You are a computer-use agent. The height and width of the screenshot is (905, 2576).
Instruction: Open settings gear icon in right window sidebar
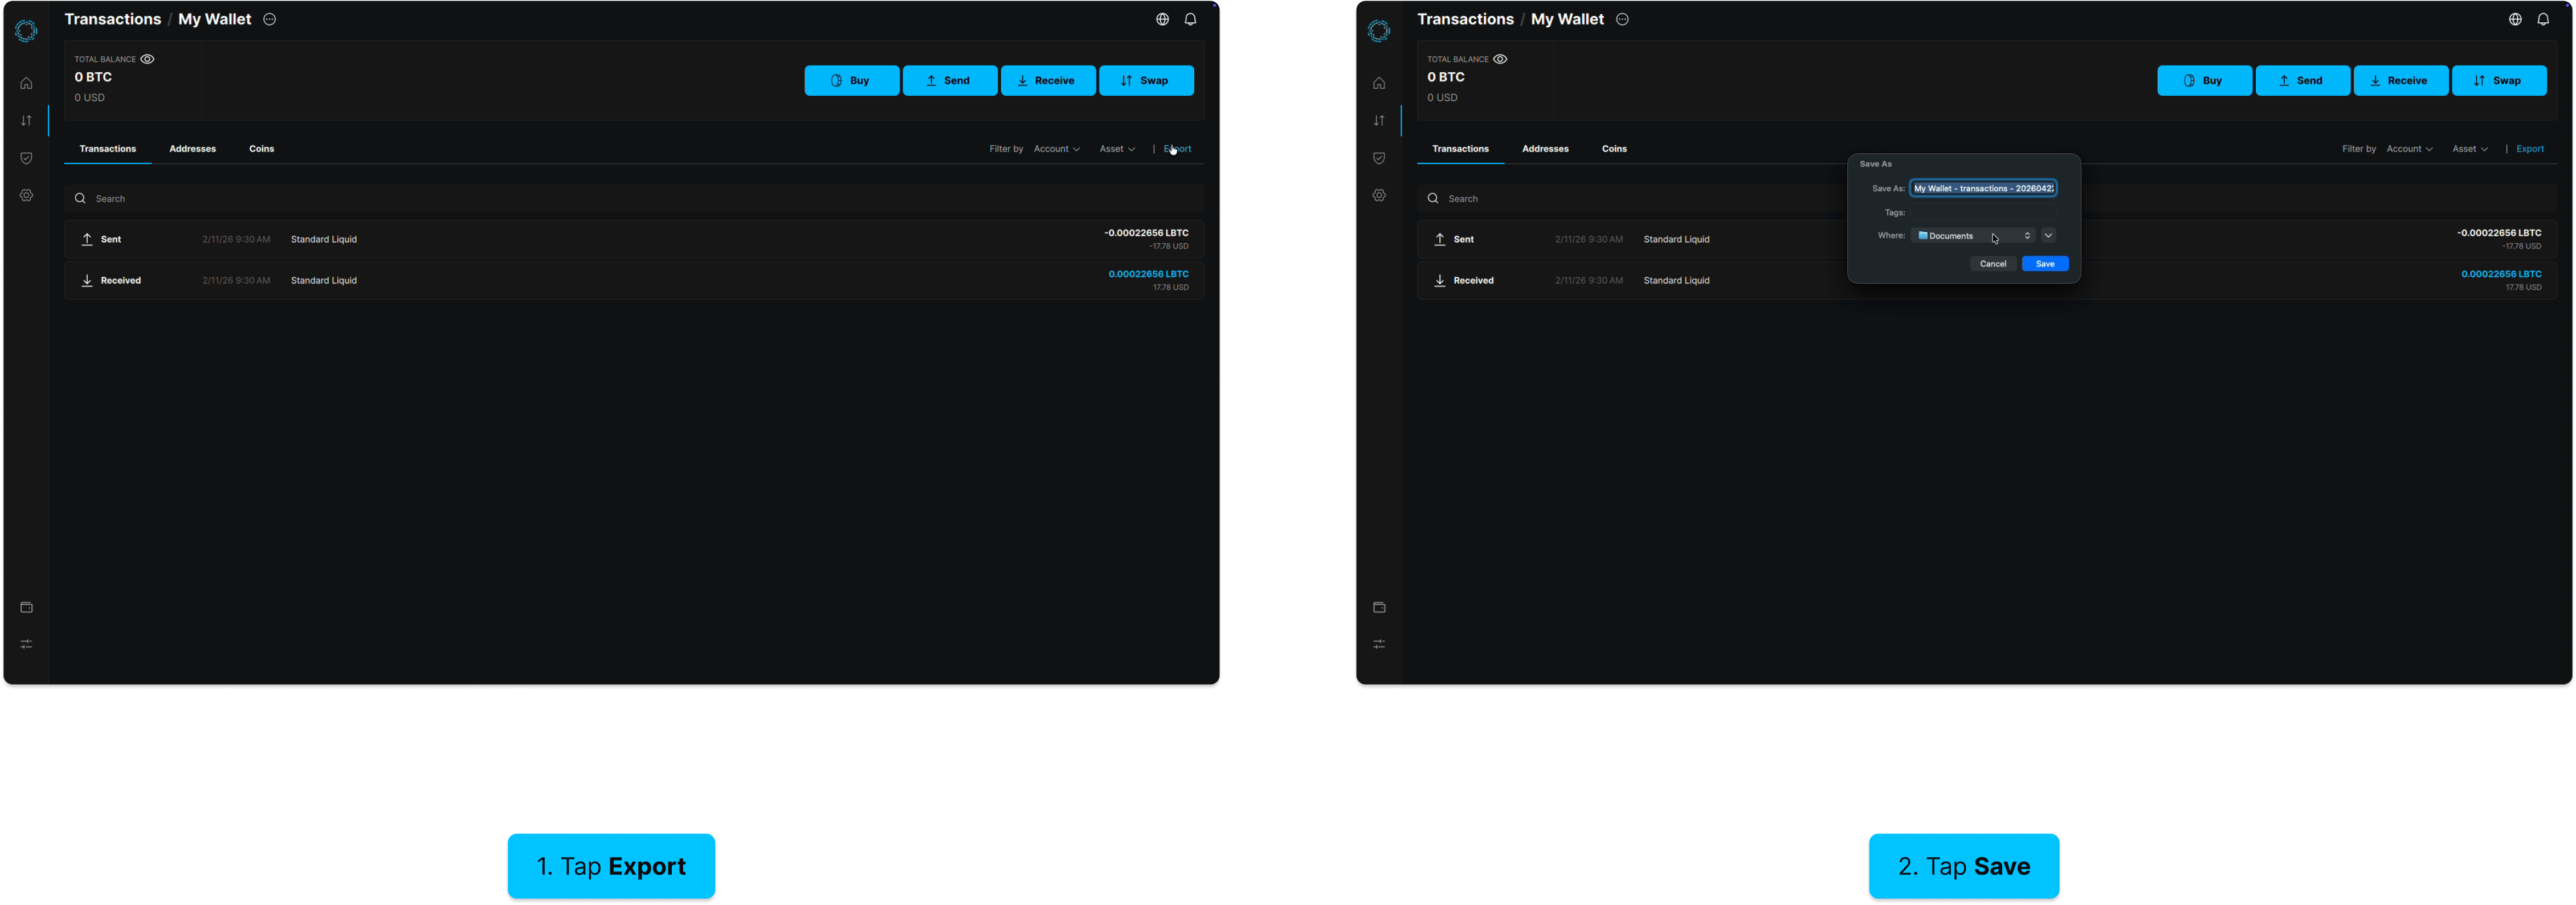point(1379,195)
